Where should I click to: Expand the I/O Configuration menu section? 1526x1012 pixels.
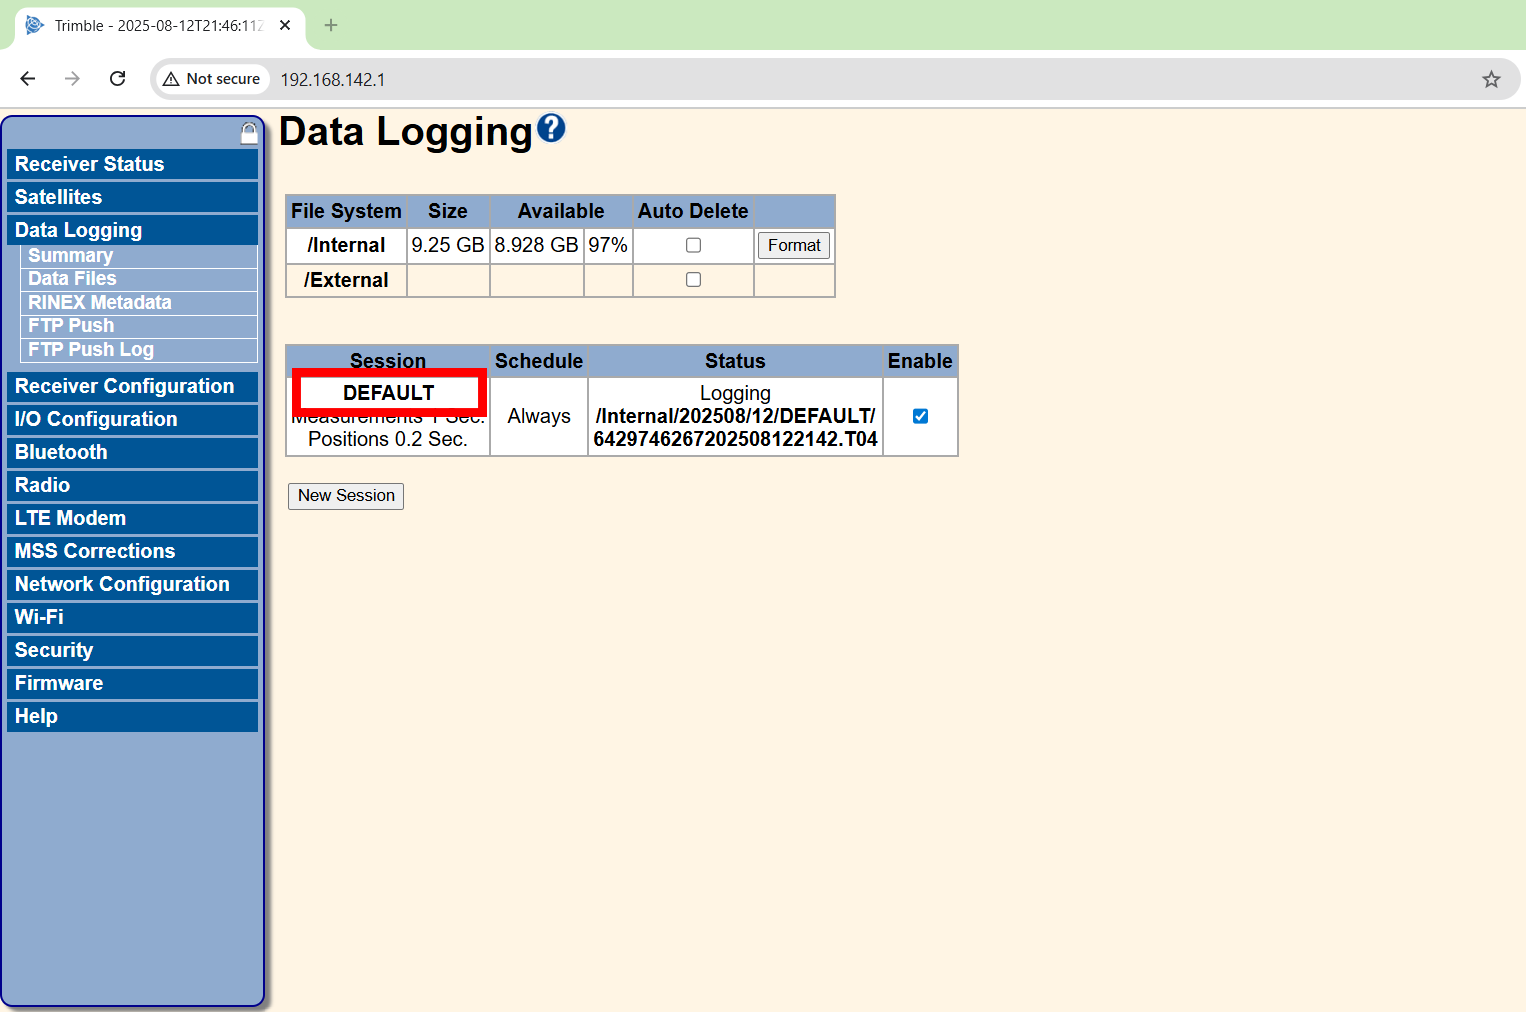tap(96, 419)
